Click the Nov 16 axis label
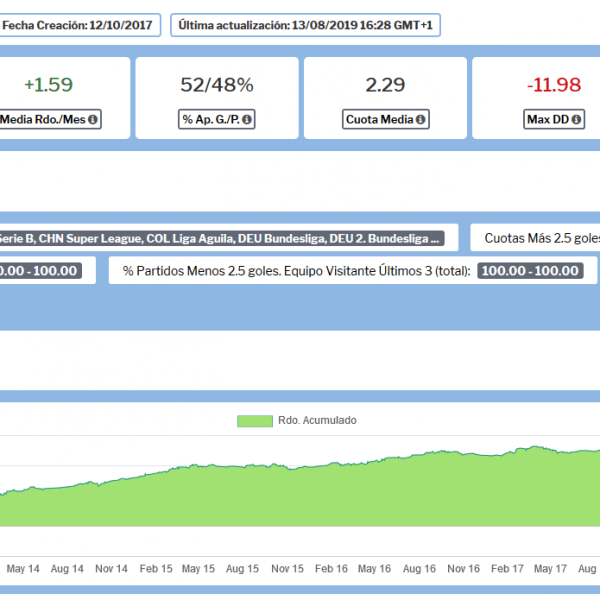This screenshot has width=600, height=600. (463, 569)
